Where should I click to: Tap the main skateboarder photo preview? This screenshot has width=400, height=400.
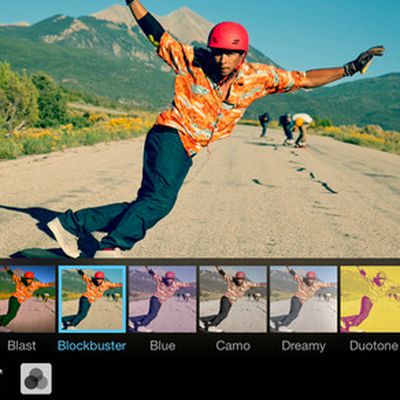click(200, 129)
